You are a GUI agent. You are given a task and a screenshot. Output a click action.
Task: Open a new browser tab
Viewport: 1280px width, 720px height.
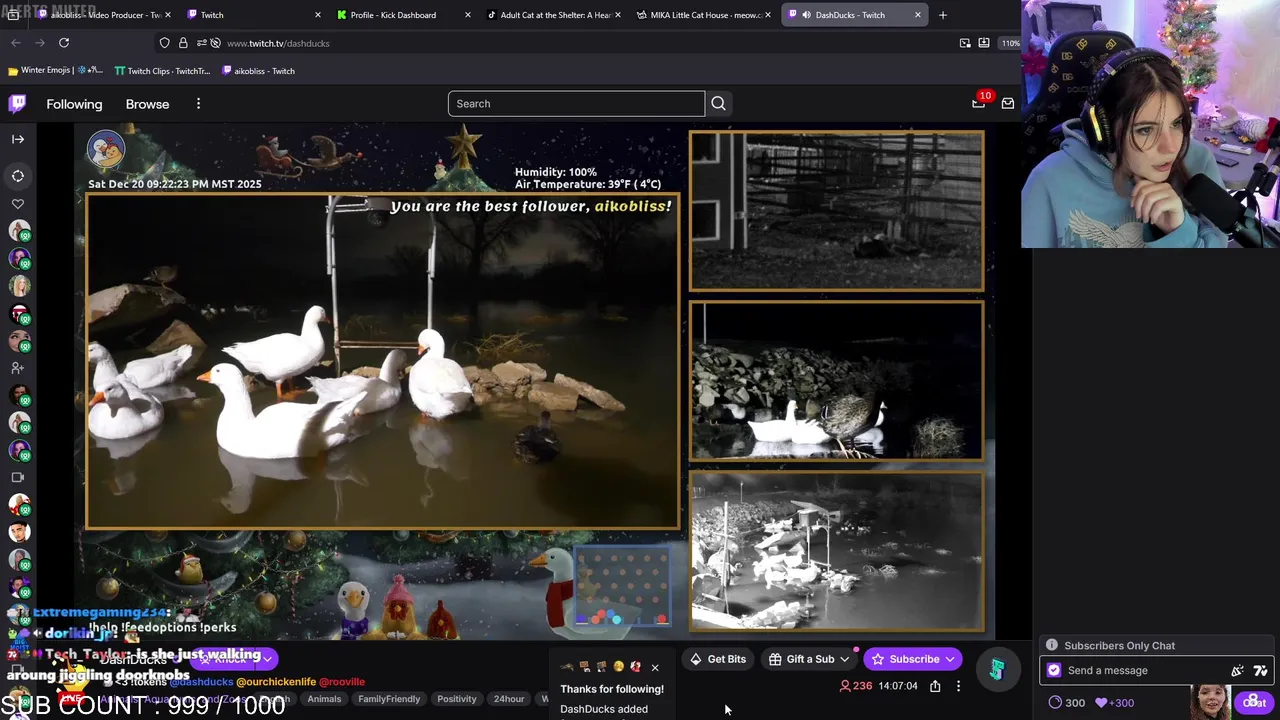pos(943,15)
